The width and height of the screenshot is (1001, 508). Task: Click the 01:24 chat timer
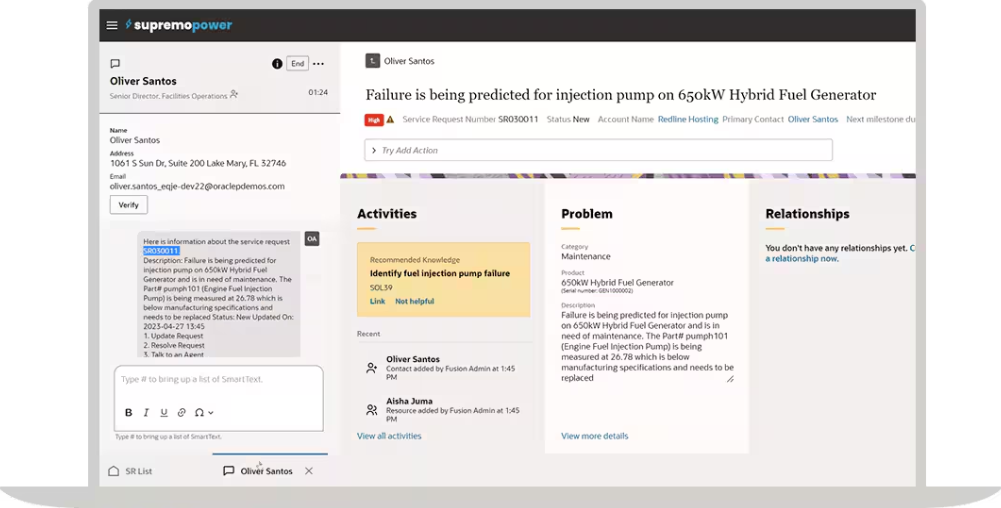coord(318,93)
